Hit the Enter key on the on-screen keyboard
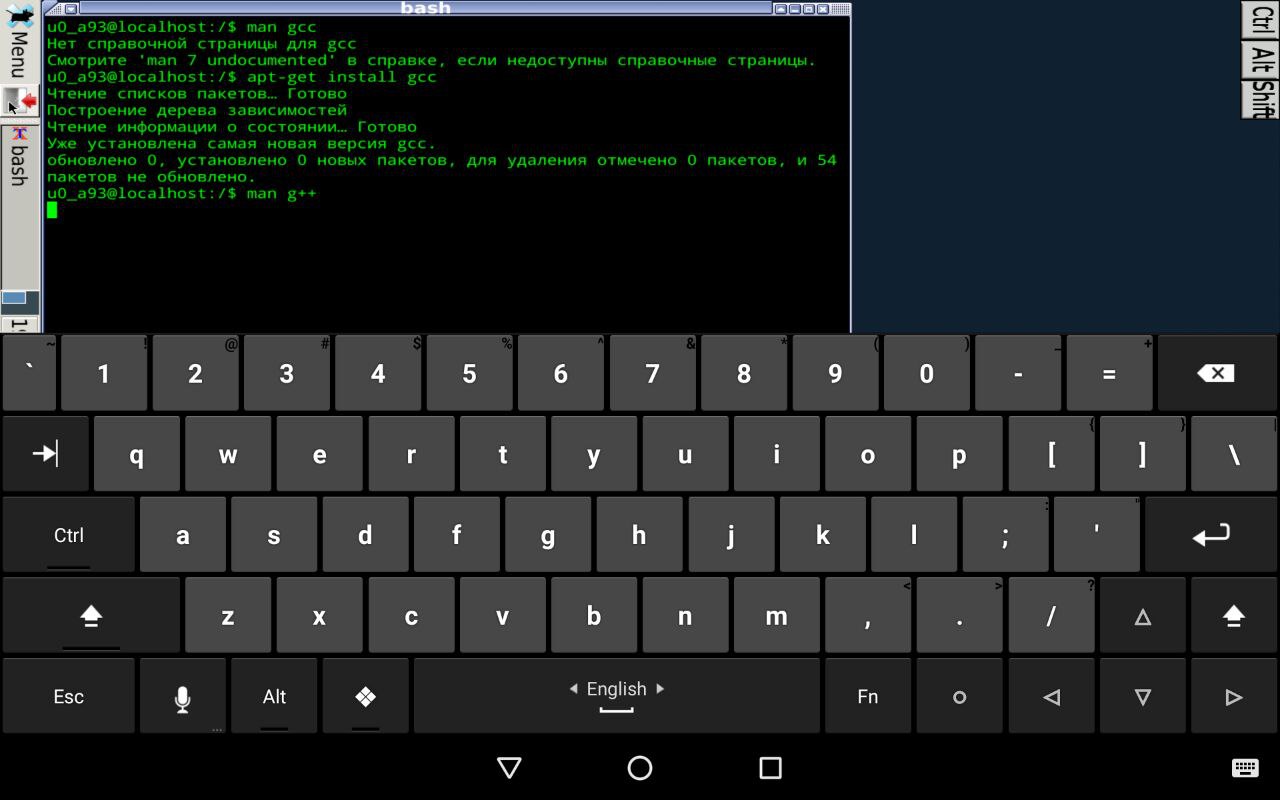Image resolution: width=1280 pixels, height=800 pixels. 1211,535
